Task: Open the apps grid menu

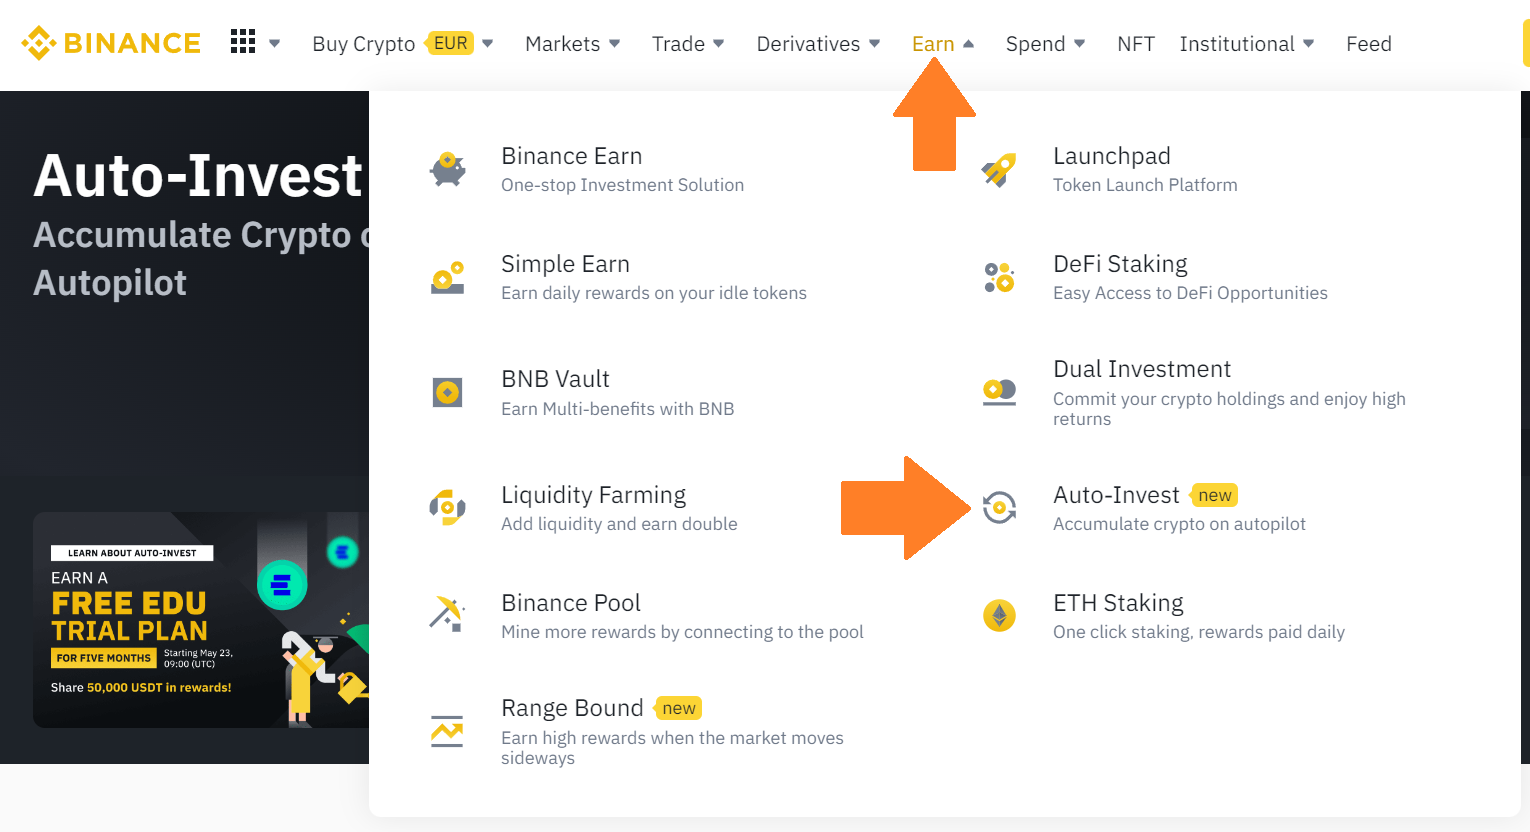Action: (x=242, y=43)
